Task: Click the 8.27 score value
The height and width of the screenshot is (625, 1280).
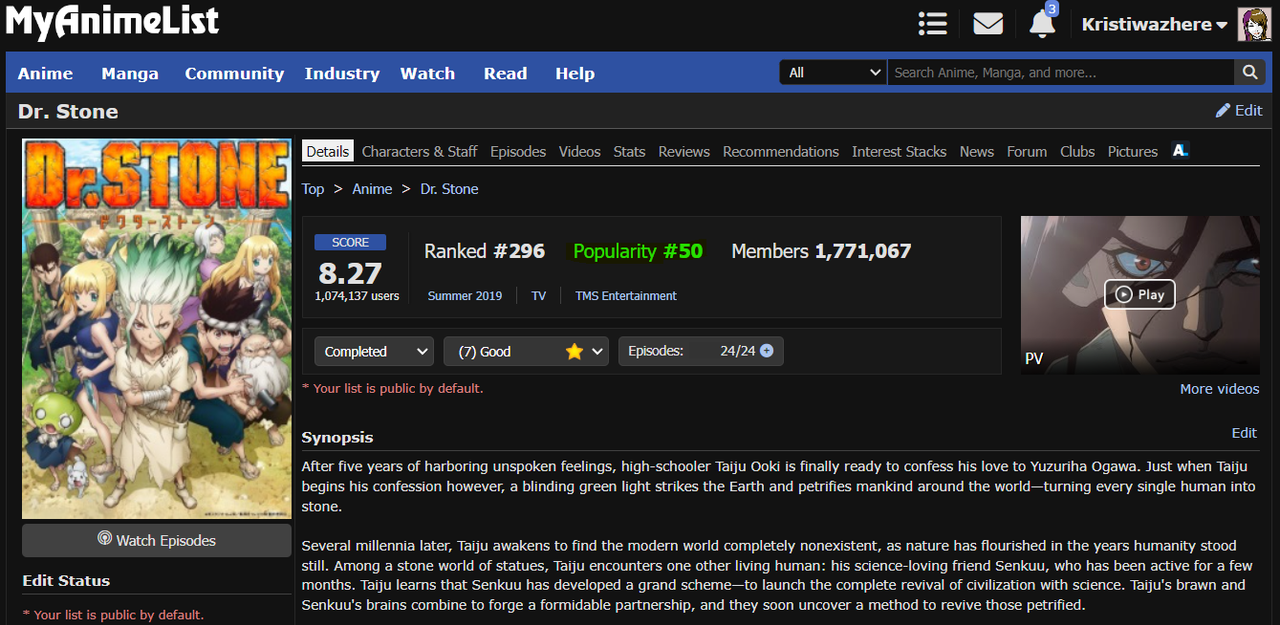Action: [x=350, y=273]
